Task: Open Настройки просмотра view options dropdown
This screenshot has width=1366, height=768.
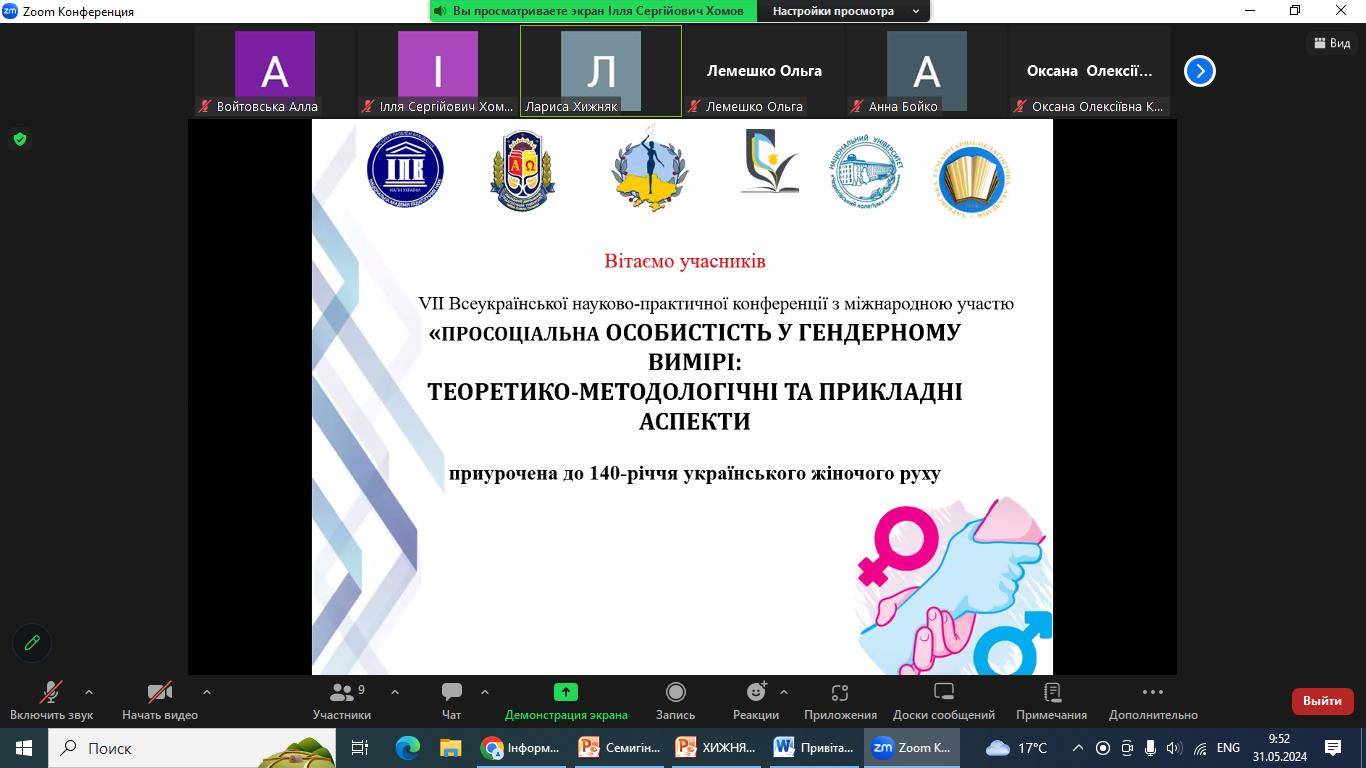Action: 846,11
